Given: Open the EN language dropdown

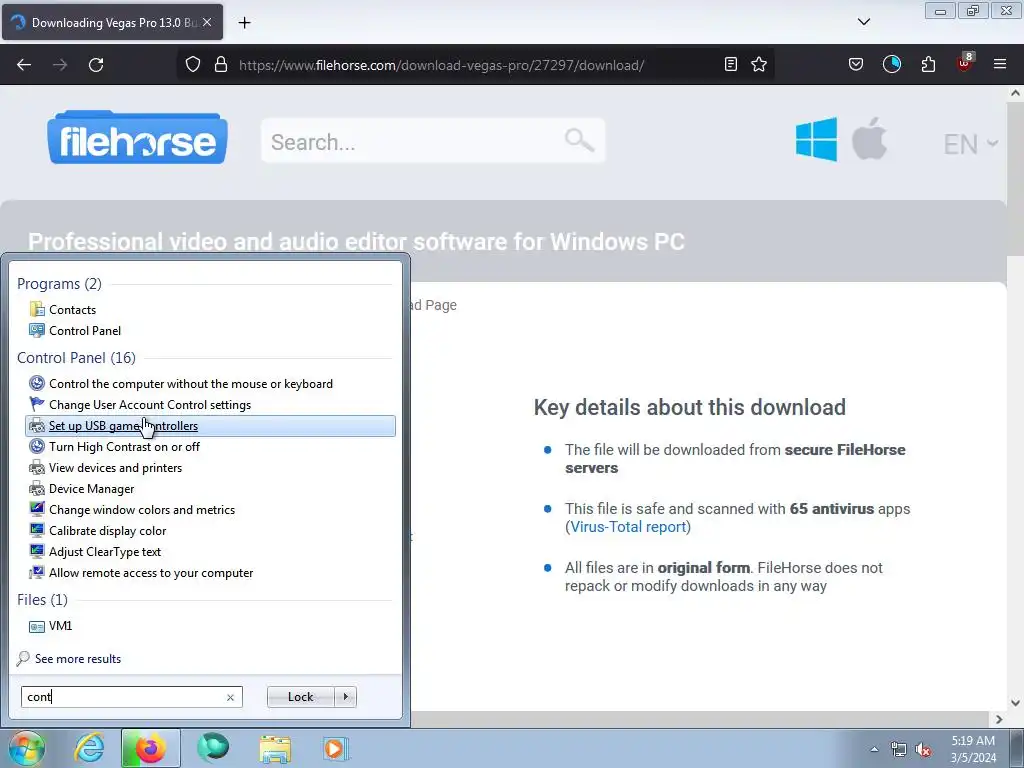Looking at the screenshot, I should (970, 144).
